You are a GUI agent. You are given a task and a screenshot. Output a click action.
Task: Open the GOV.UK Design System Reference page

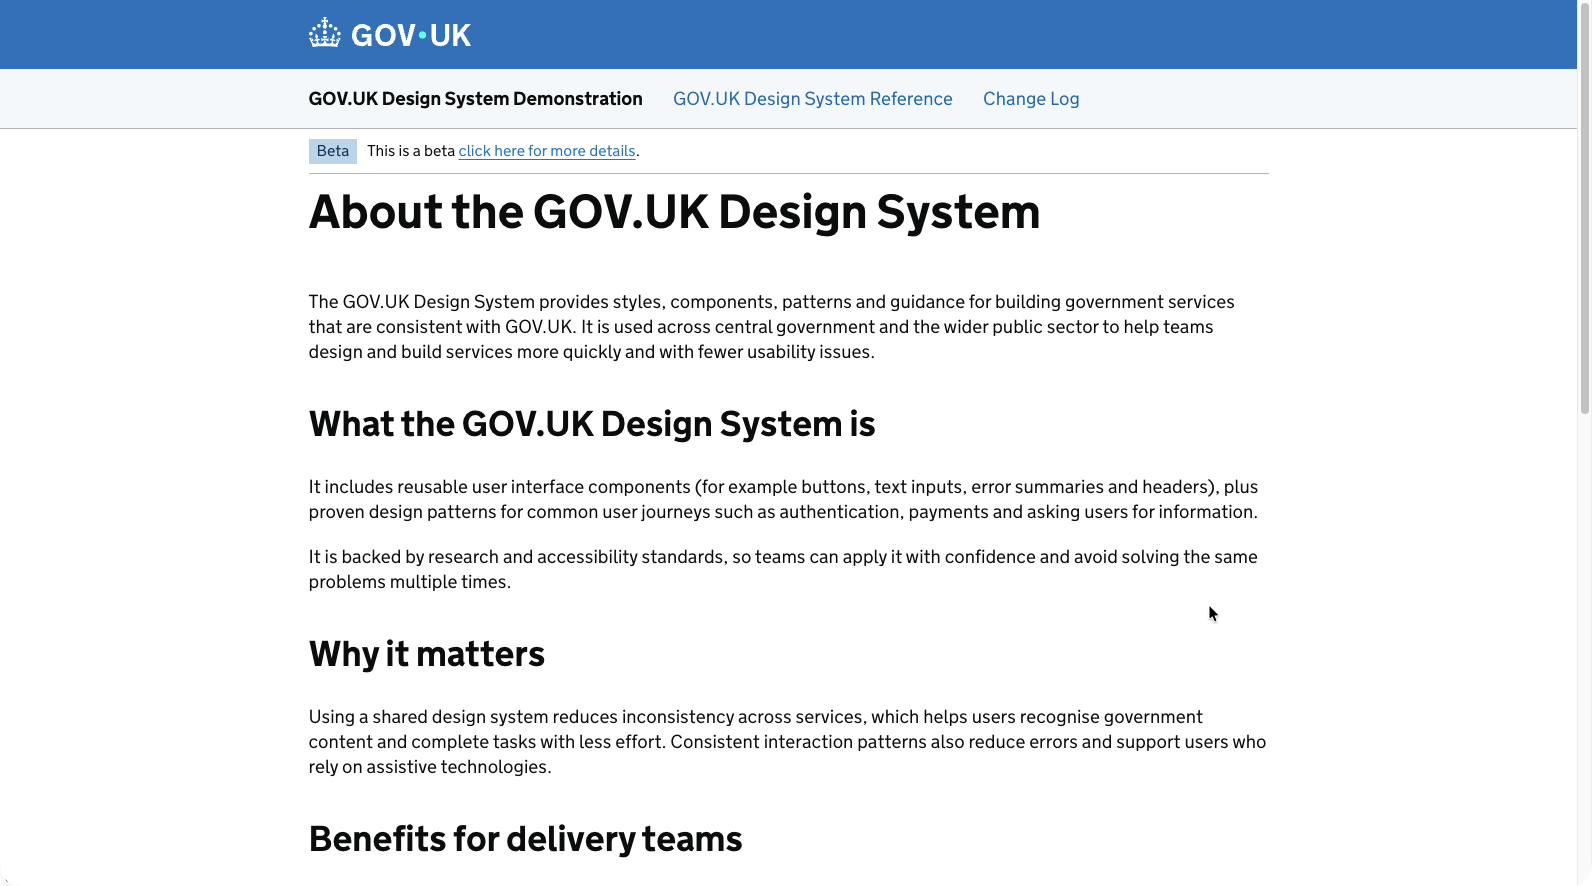tap(812, 99)
